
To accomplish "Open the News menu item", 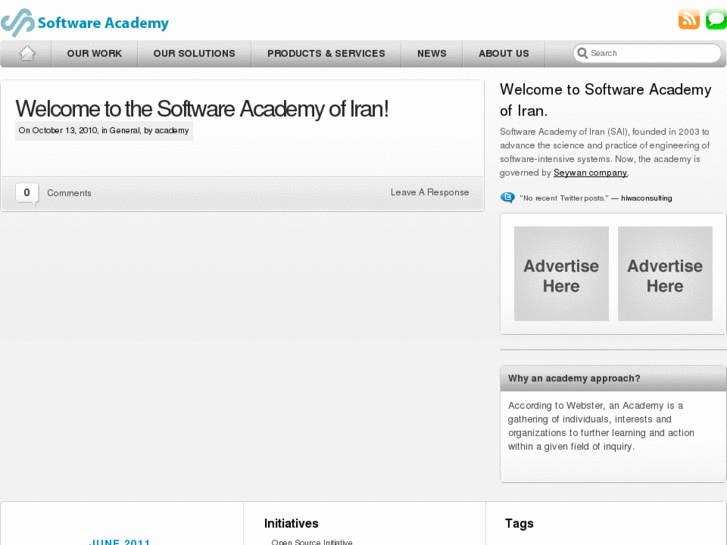I will click(432, 53).
